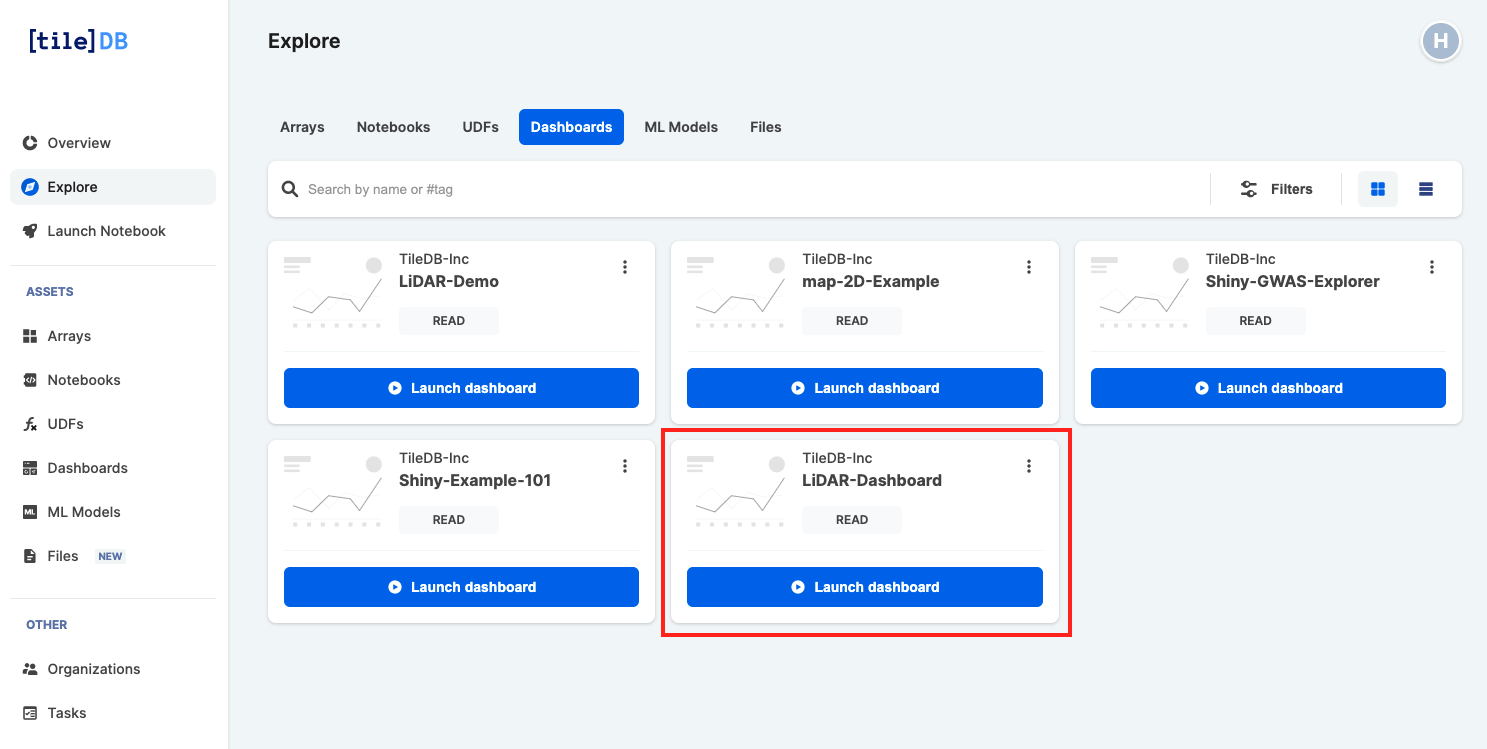Image resolution: width=1487 pixels, height=749 pixels.
Task: Open the Overview section from the sidebar
Action: point(77,142)
